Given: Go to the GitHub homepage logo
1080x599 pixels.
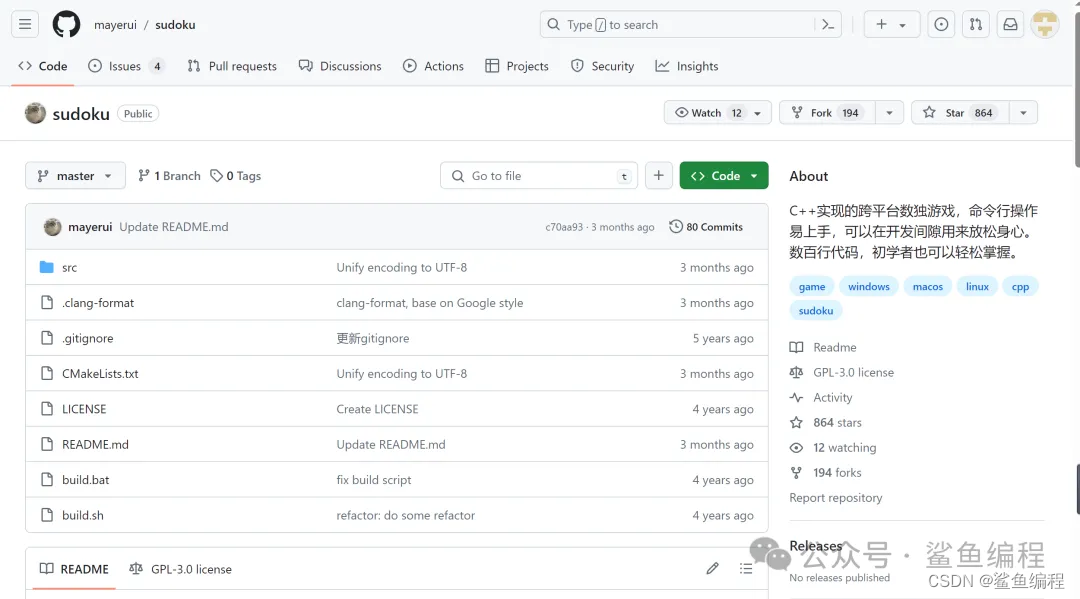Looking at the screenshot, I should [x=66, y=25].
